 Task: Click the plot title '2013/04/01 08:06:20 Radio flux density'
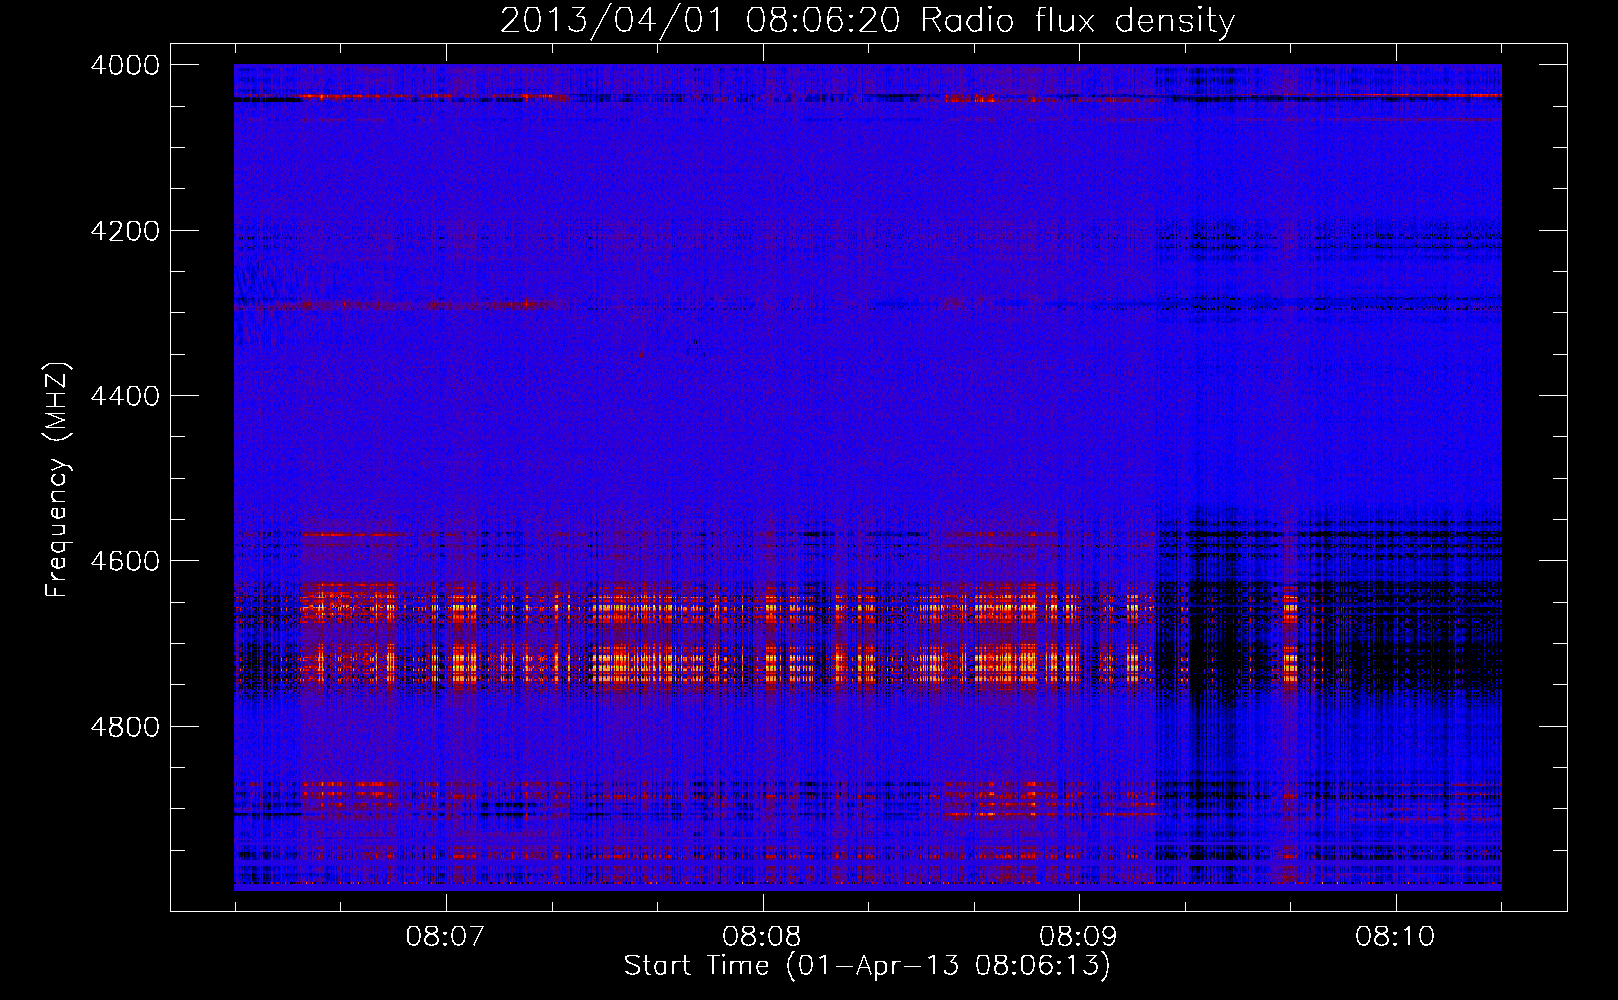point(867,20)
